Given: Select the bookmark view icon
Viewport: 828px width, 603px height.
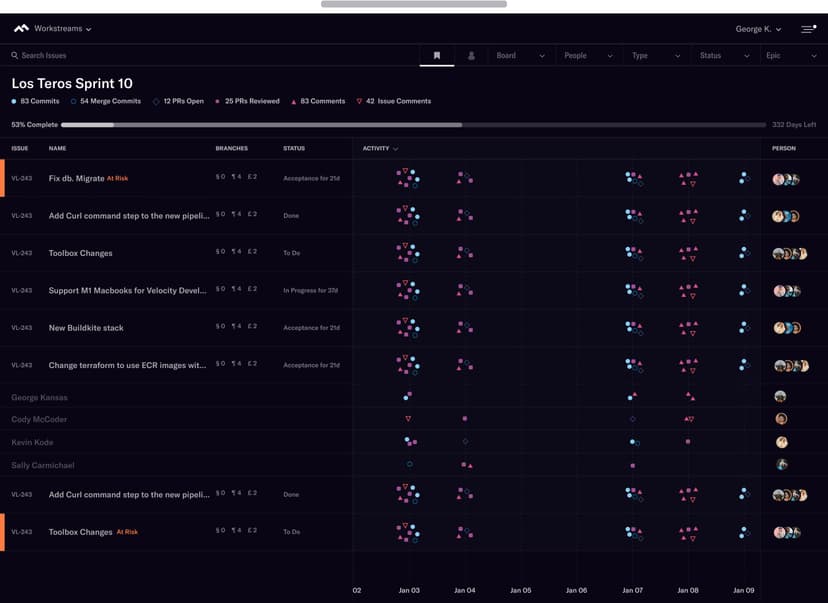Looking at the screenshot, I should point(437,56).
